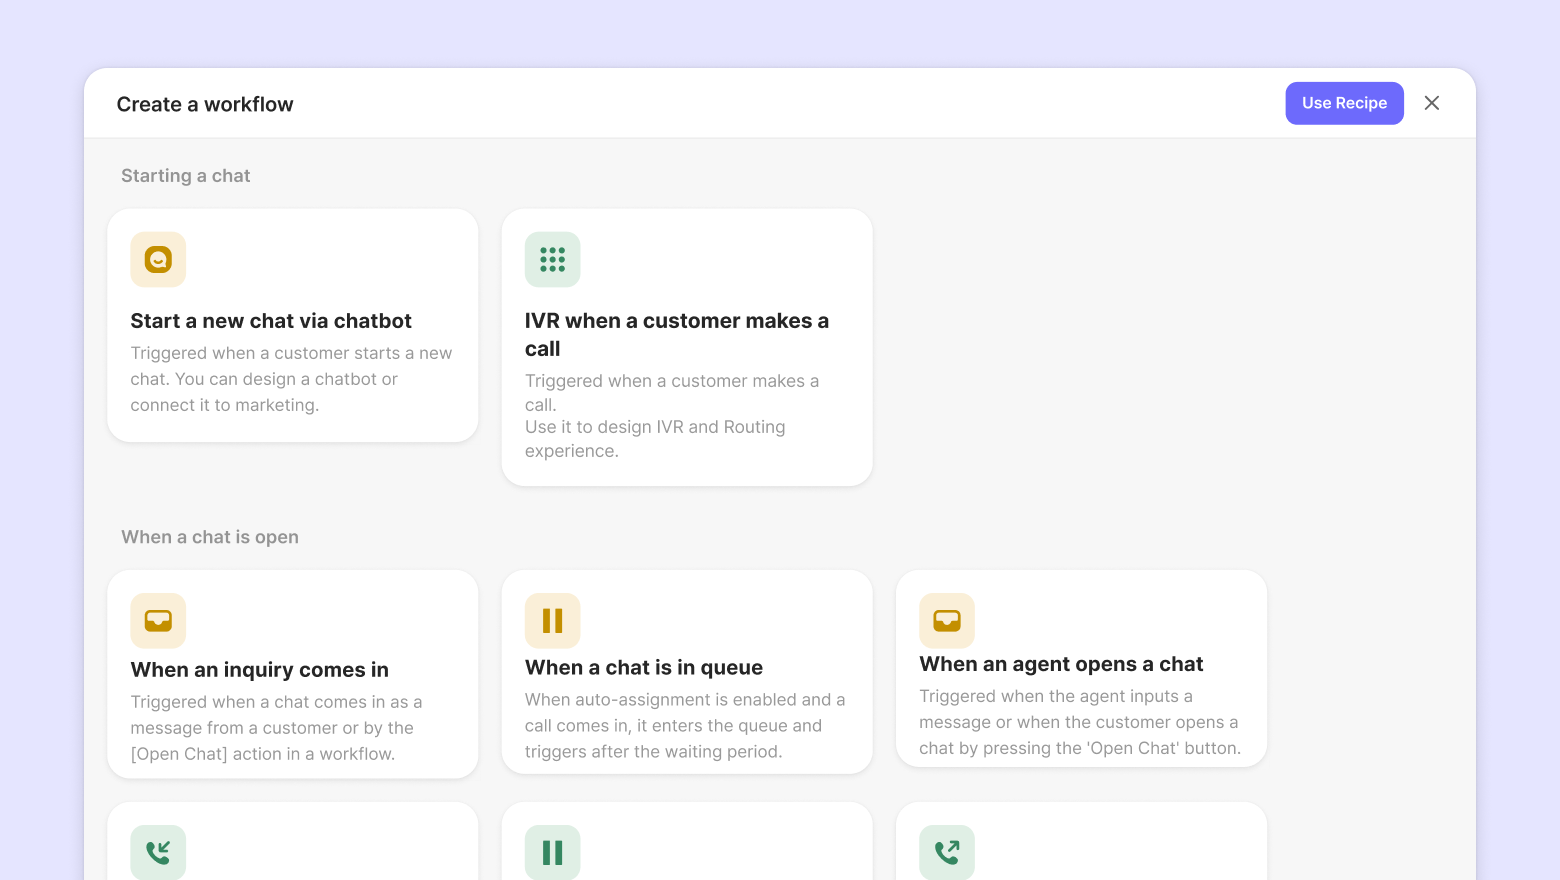Click the inbox icon above inquiry comes in
The image size is (1560, 880).
tap(158, 621)
